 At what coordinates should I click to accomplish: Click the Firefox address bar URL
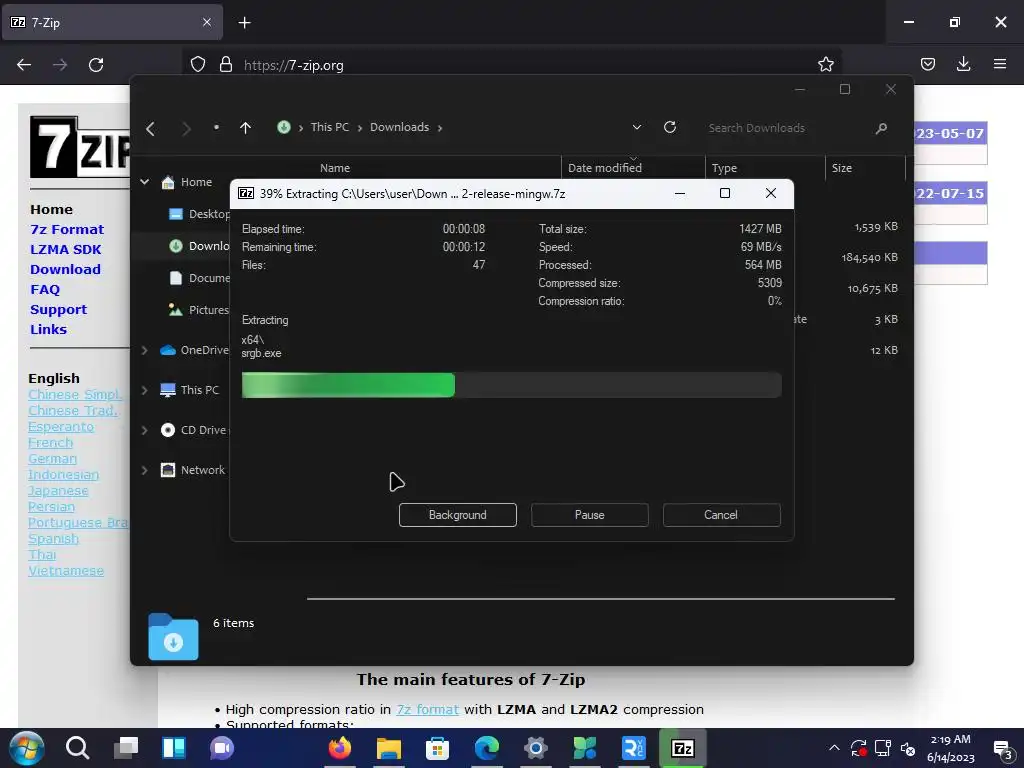click(x=293, y=65)
